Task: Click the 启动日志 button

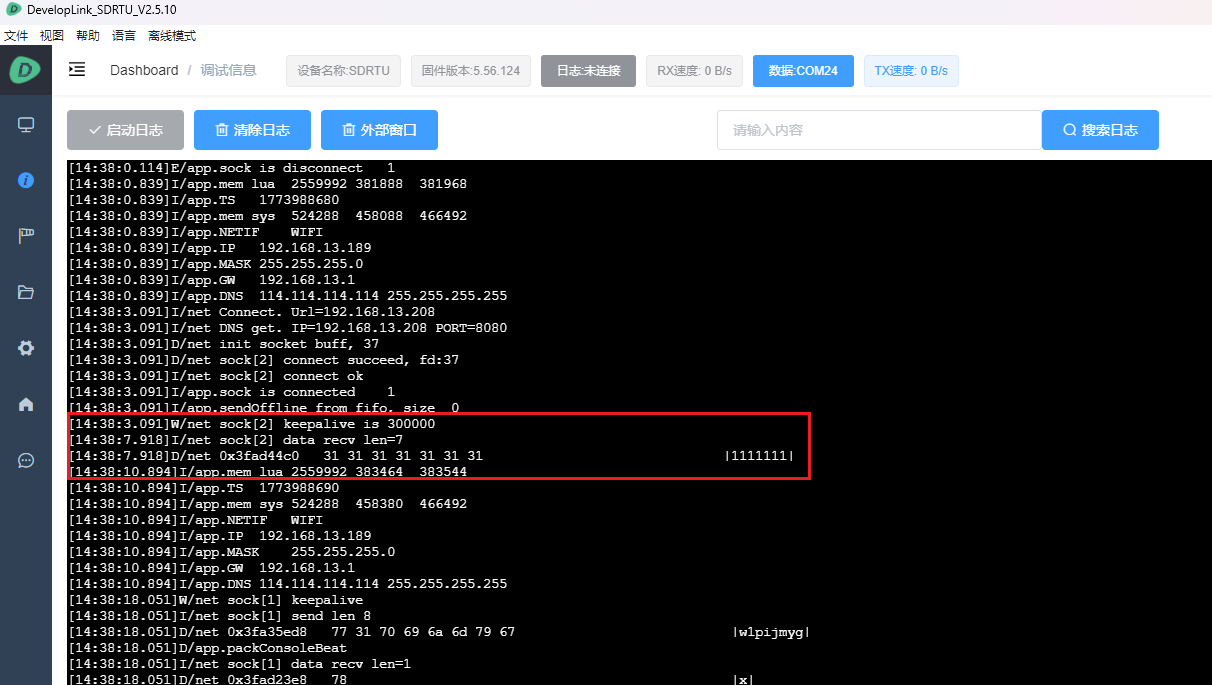Action: 125,130
